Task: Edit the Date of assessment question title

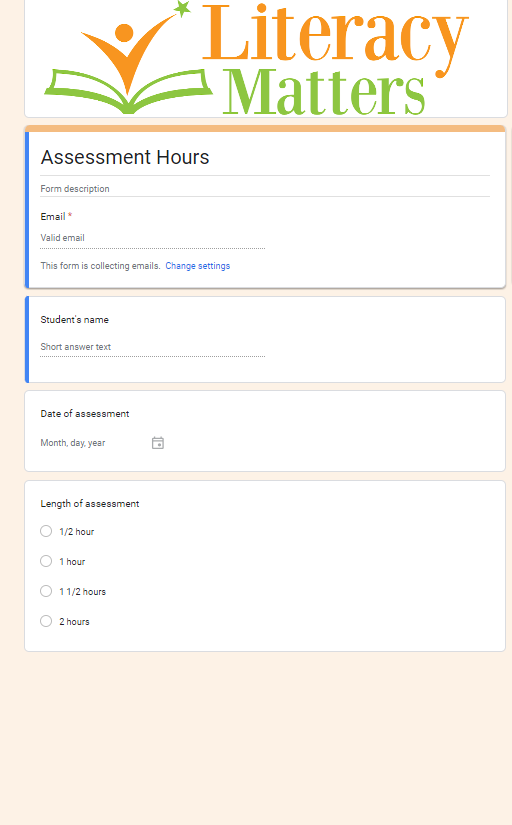Action: pos(85,414)
